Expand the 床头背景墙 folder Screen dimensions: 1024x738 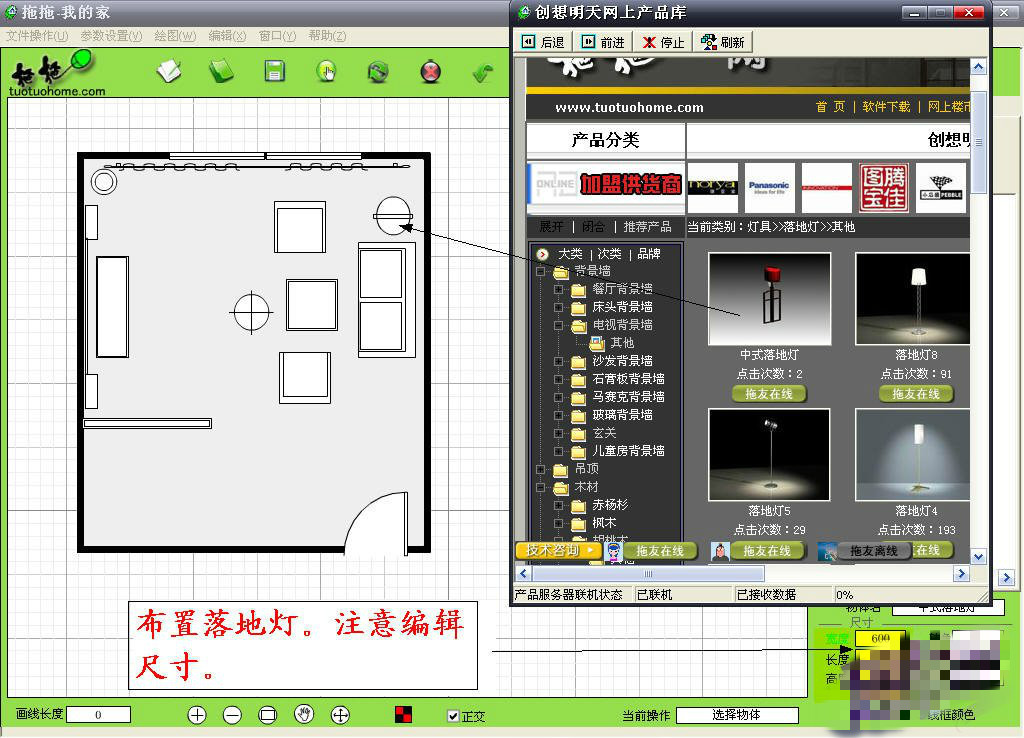pos(558,307)
